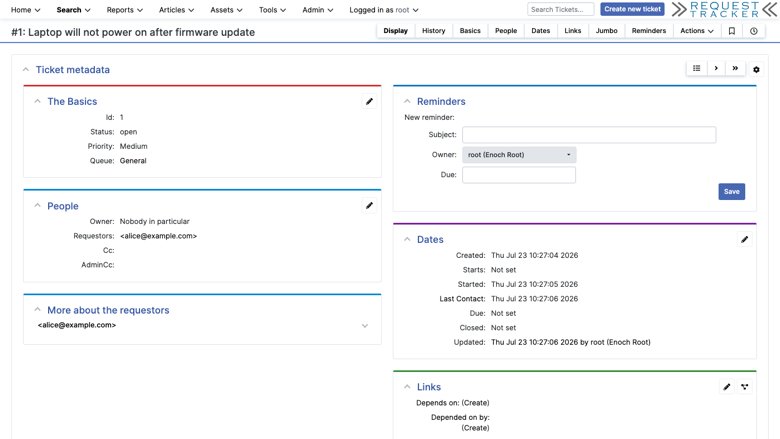Open the Assets menu
Viewport: 780px width, 439px height.
pyautogui.click(x=226, y=10)
